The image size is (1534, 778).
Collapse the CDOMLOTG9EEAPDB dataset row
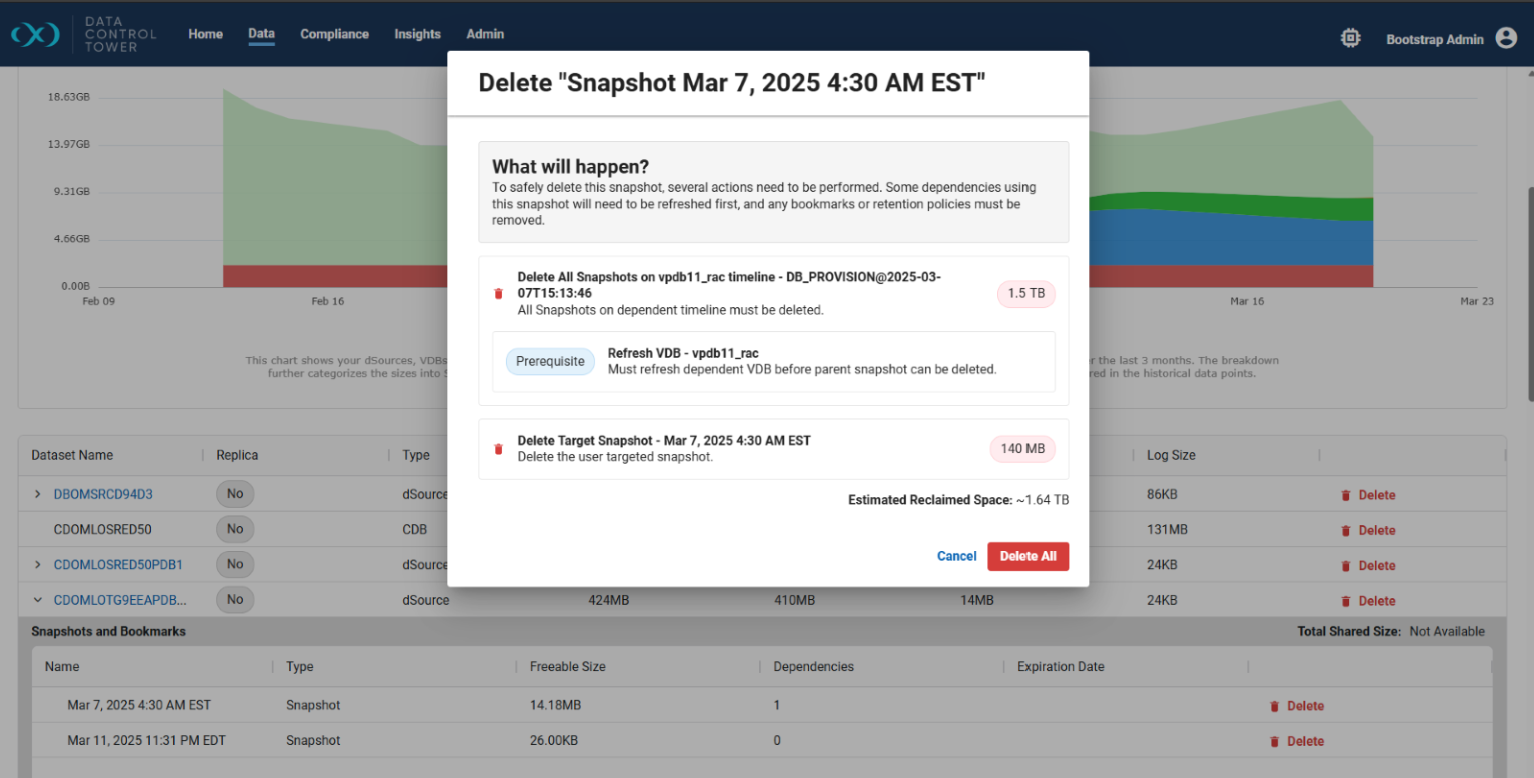[x=38, y=600]
